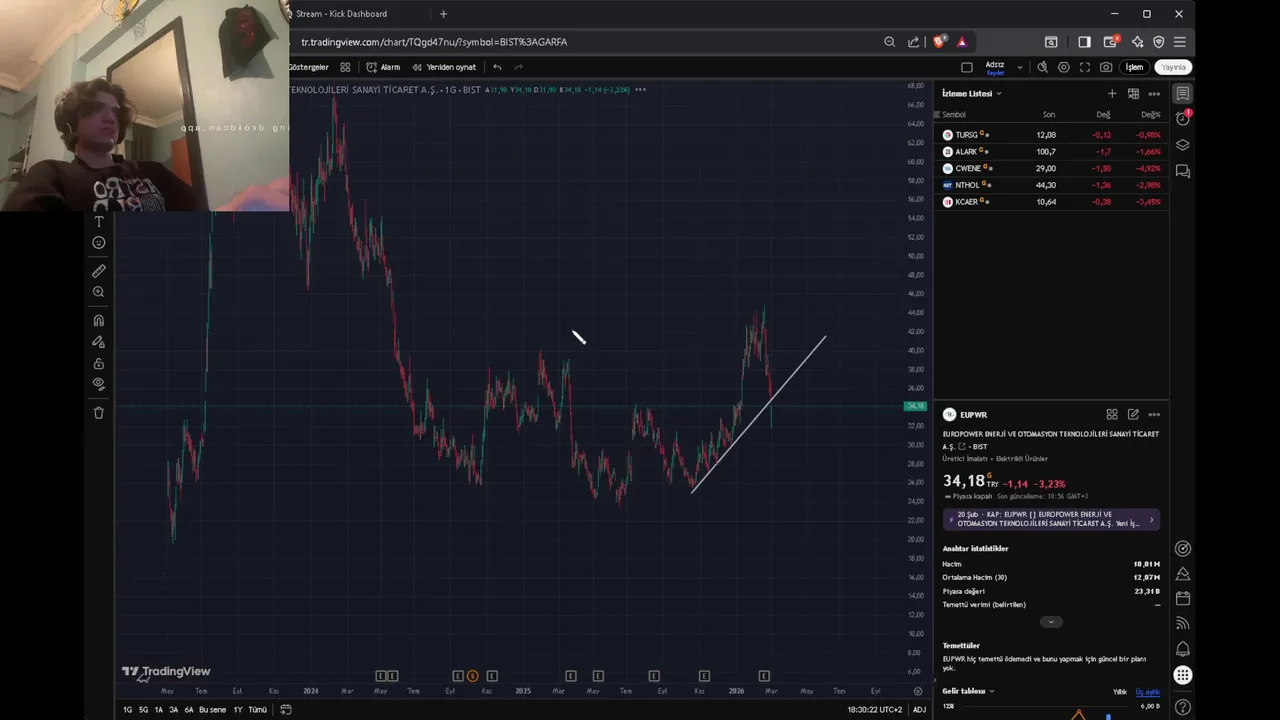Screen dimensions: 1280x720
Task: Select ALARK in the watchlist
Action: pos(1052,152)
